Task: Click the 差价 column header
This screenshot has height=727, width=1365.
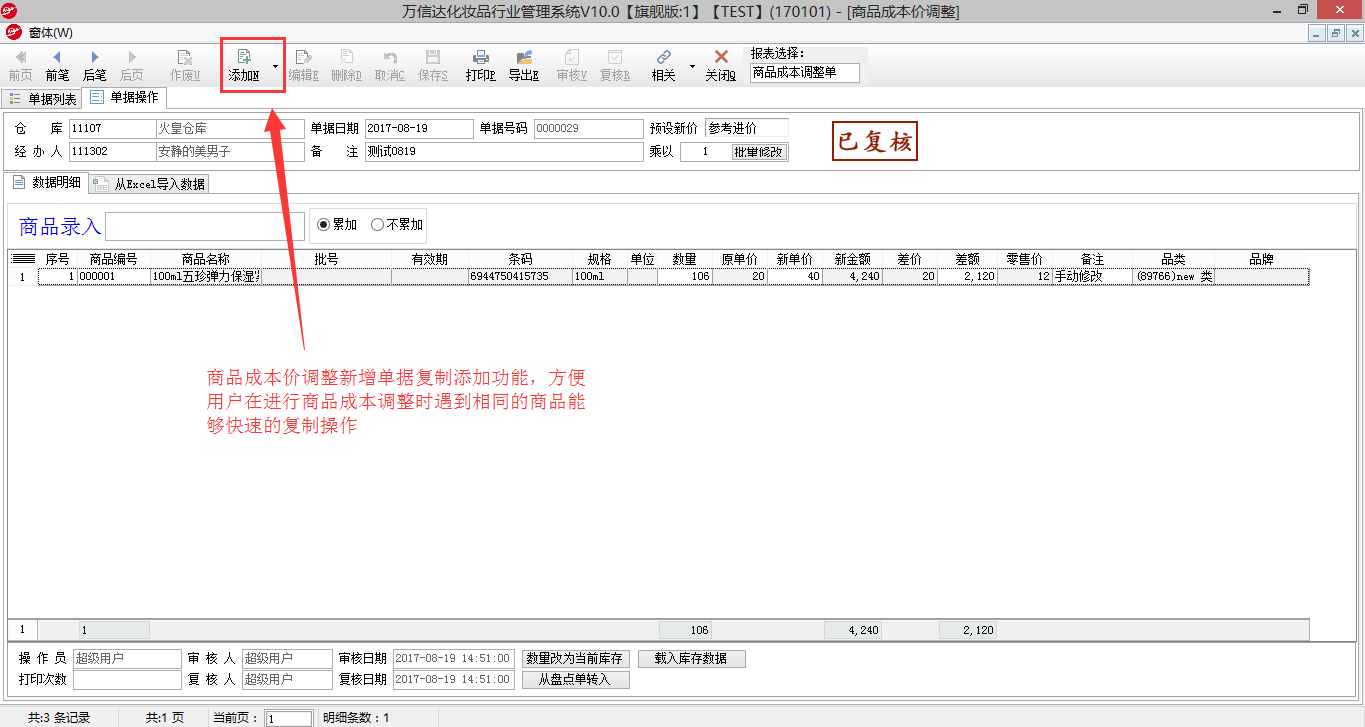Action: tap(910, 260)
